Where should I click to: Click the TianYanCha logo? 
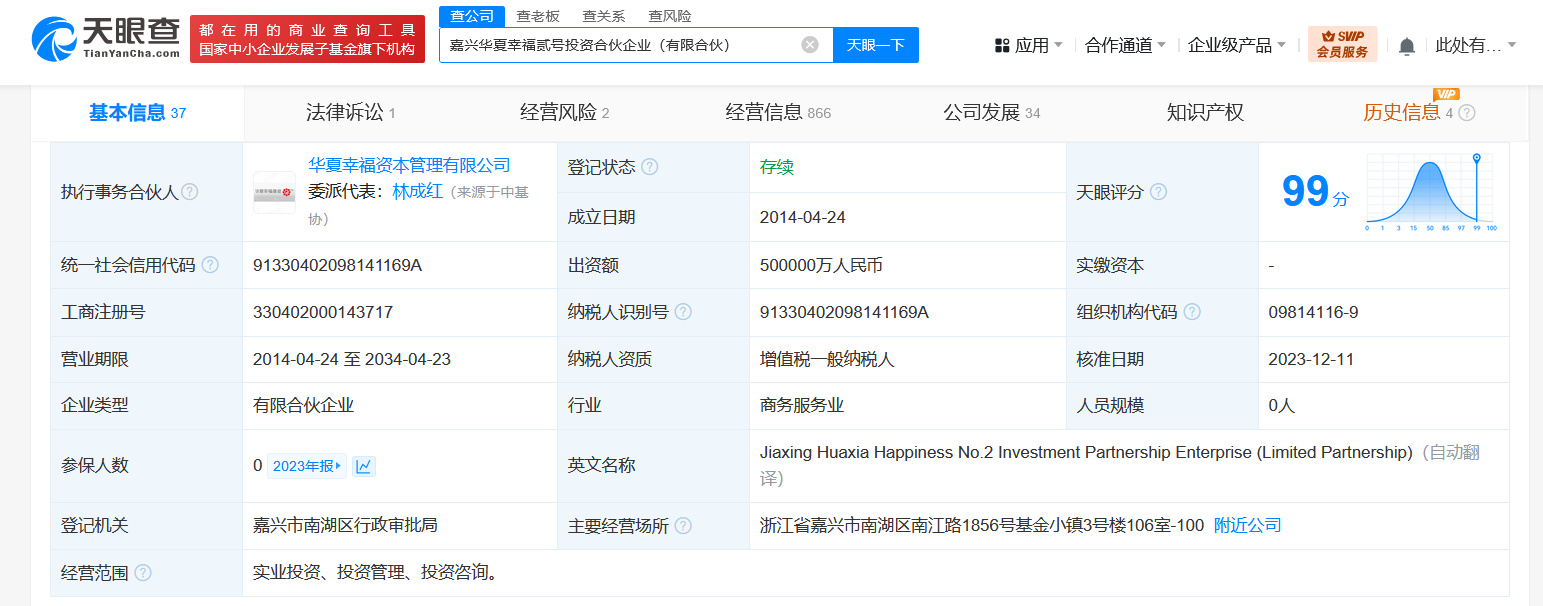[105, 40]
